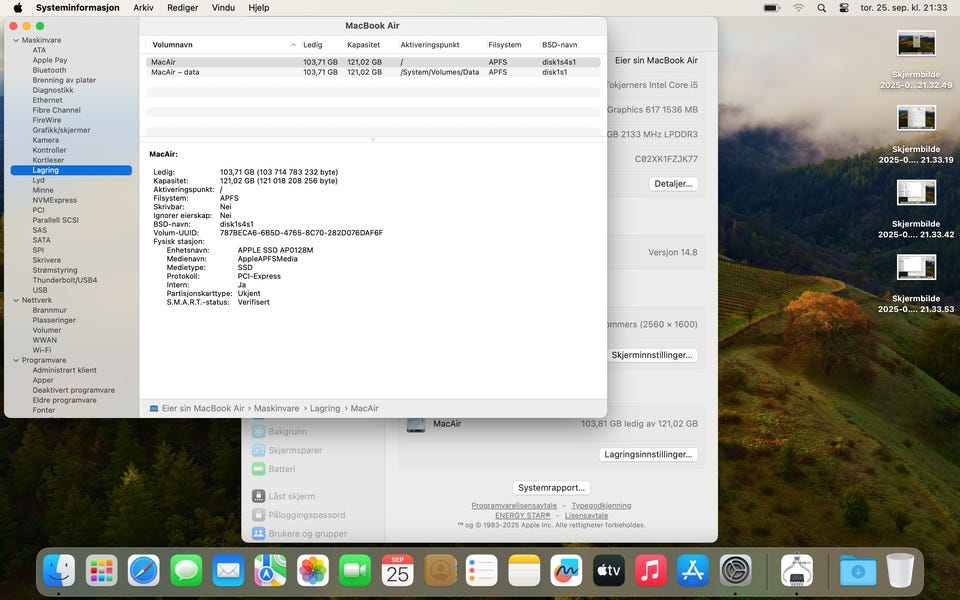Open the Music app in Dock
960x600 pixels.
pyautogui.click(x=651, y=571)
